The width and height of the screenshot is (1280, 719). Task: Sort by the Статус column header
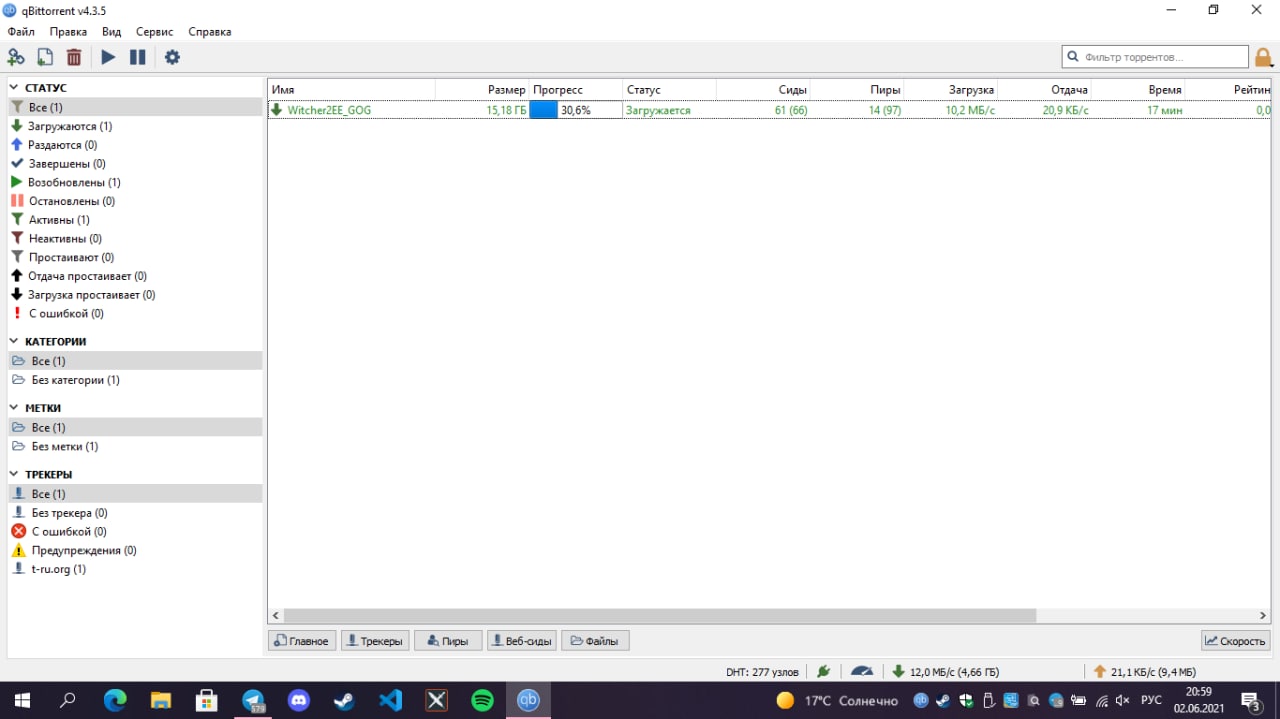669,90
